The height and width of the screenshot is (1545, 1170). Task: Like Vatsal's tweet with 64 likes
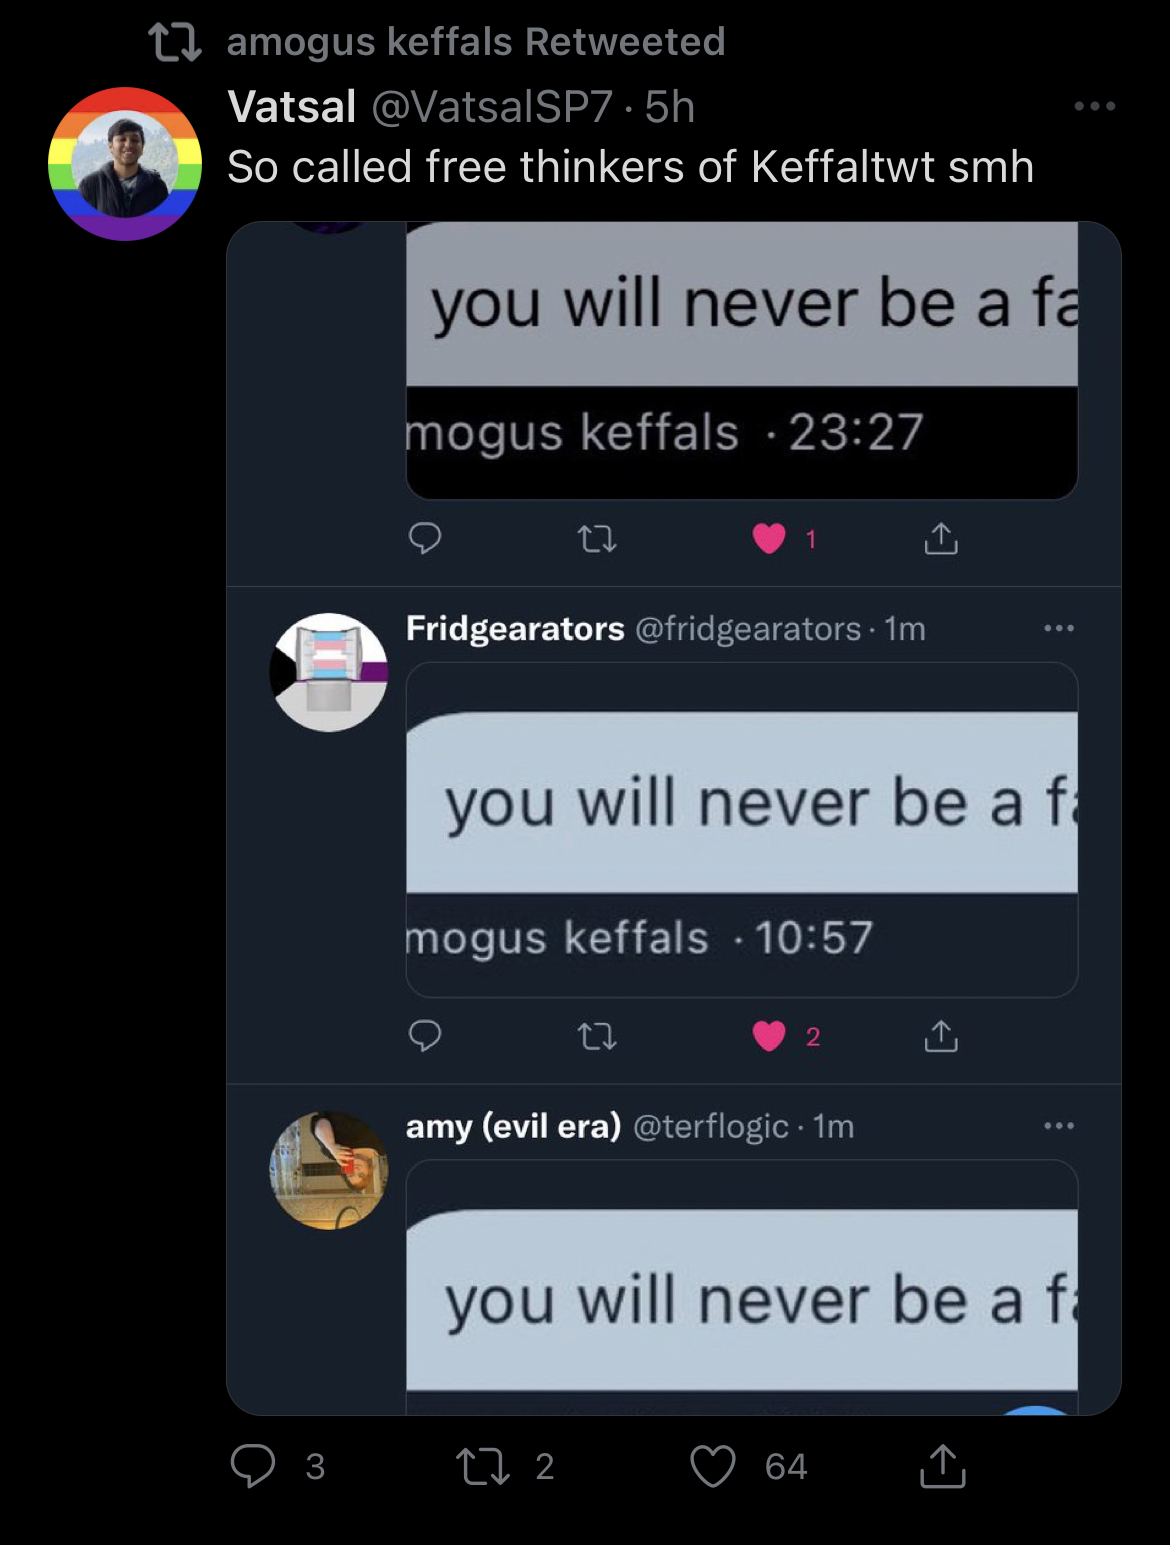click(x=713, y=1466)
